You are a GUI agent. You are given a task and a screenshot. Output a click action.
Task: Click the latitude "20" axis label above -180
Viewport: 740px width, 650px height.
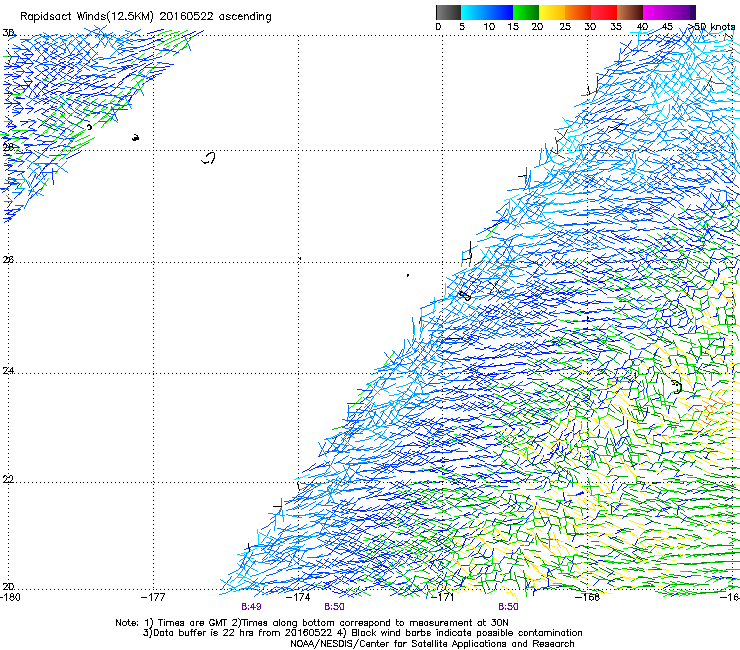click(x=8, y=587)
